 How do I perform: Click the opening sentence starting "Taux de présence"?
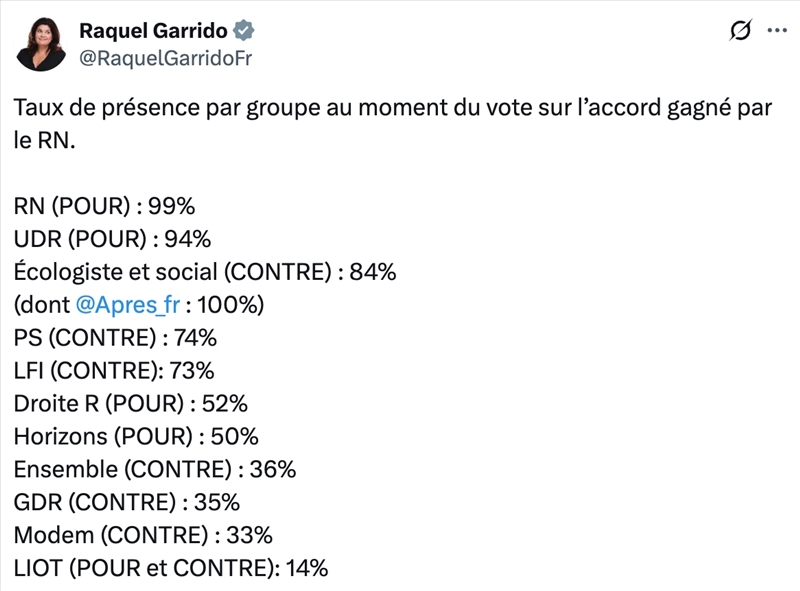point(394,109)
